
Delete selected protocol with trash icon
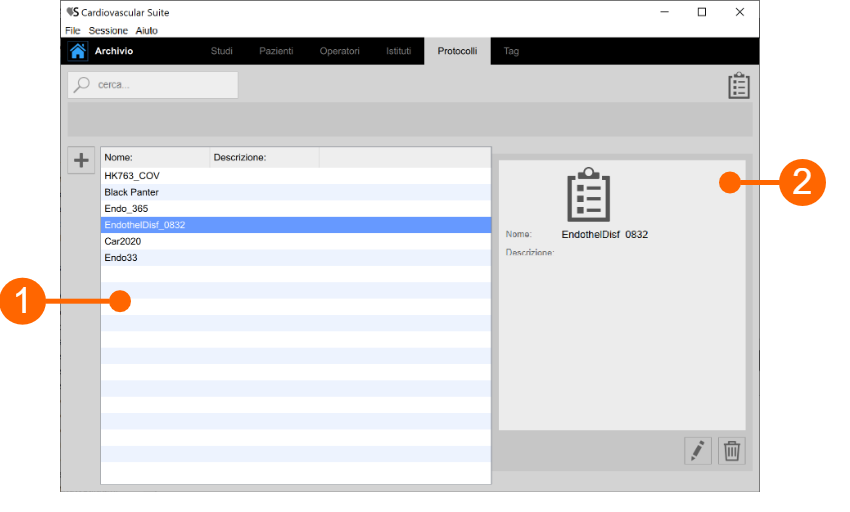click(732, 451)
